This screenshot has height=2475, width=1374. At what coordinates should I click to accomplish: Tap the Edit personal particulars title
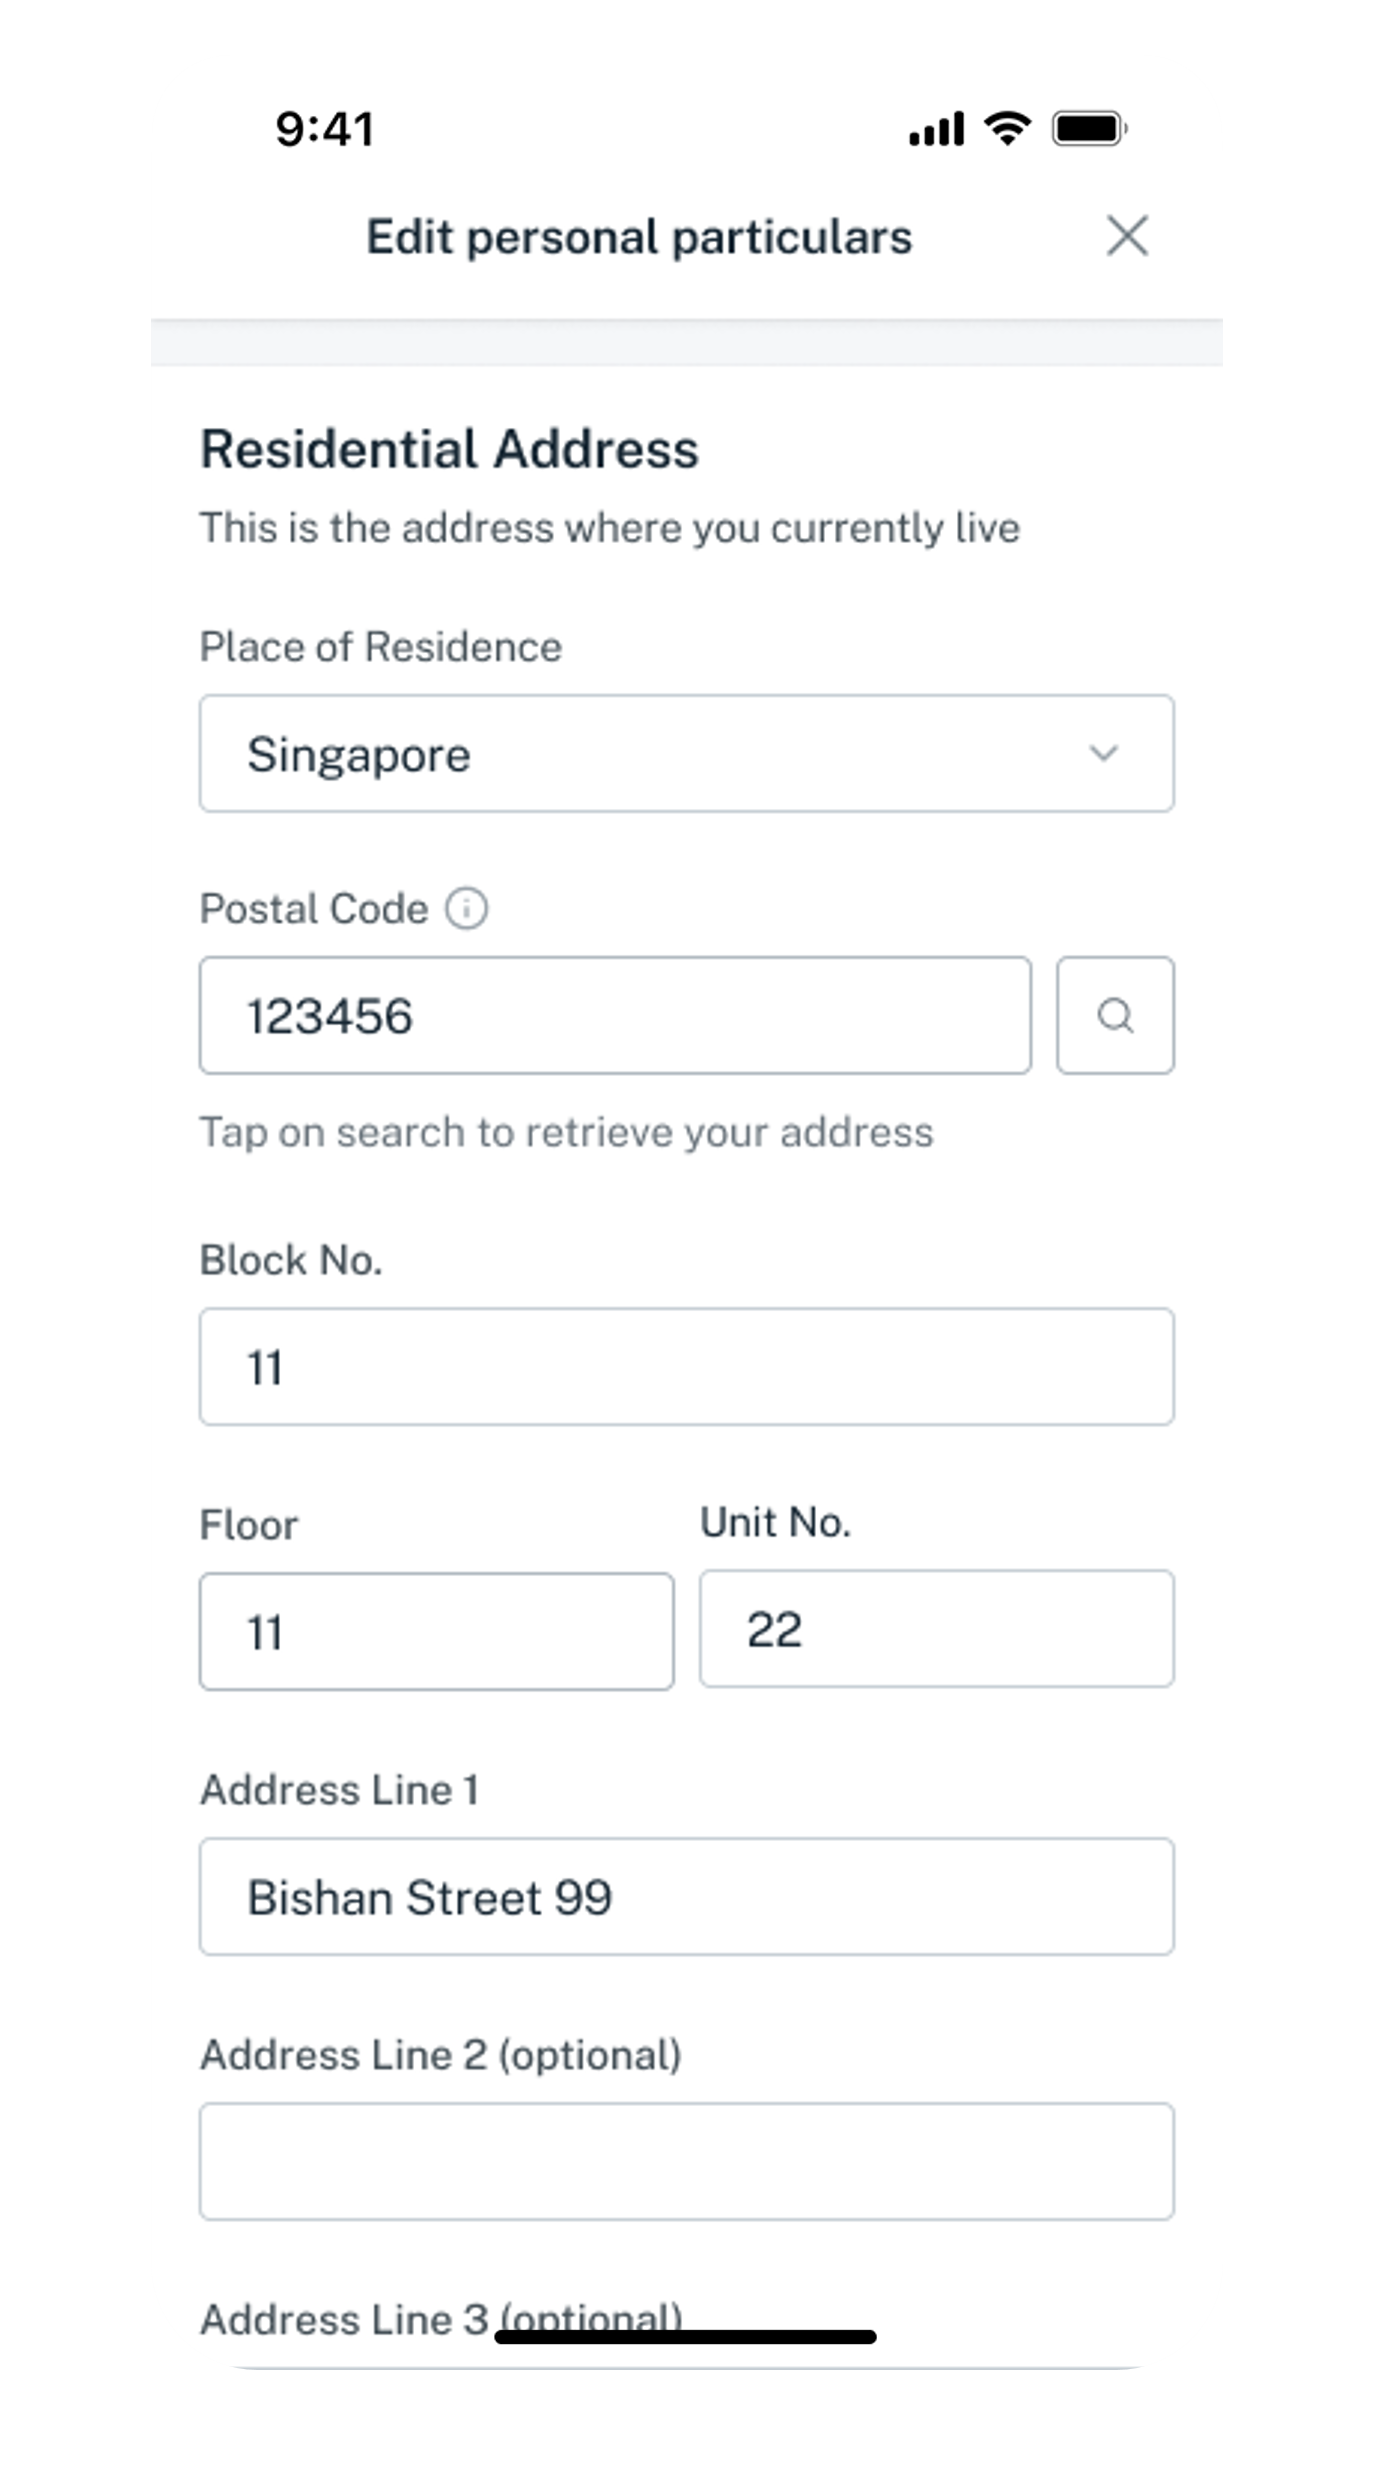638,236
